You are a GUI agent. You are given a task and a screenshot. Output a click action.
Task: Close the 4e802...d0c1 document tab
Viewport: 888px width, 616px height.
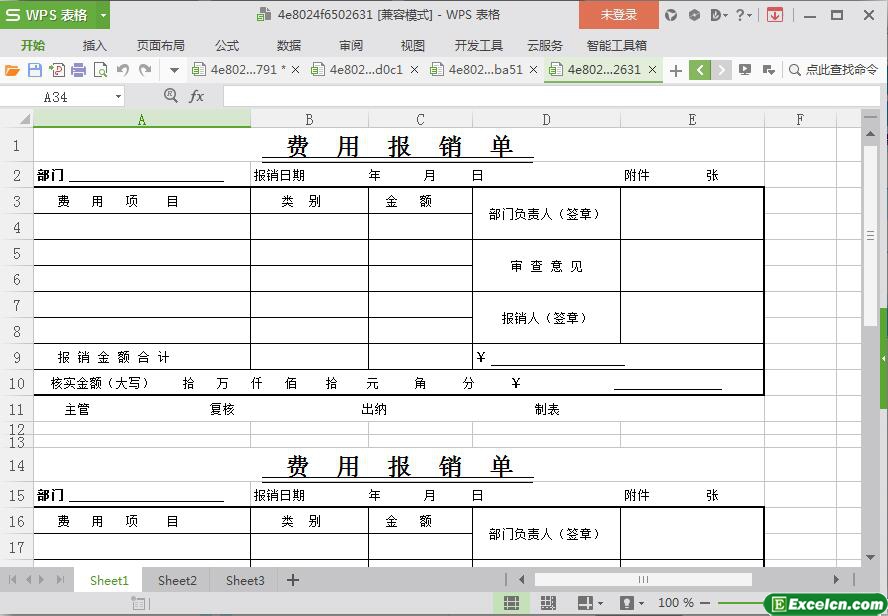415,70
